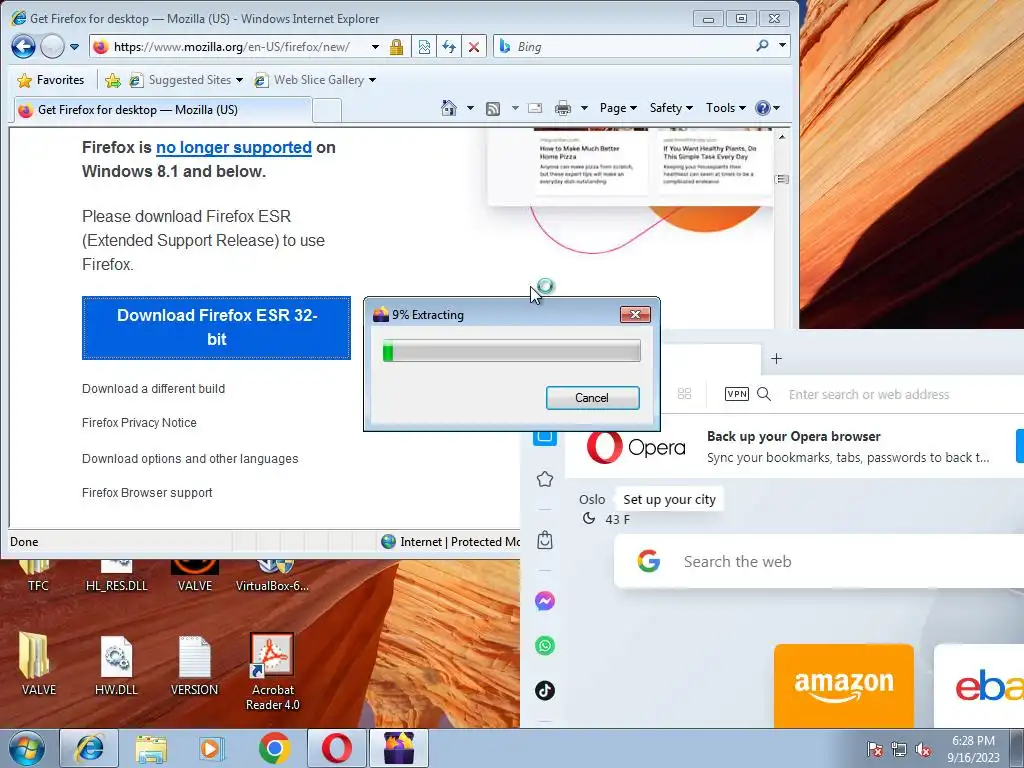Screen dimensions: 1024x768
Task: Click 'Download options and other languages' link
Action: pos(190,458)
